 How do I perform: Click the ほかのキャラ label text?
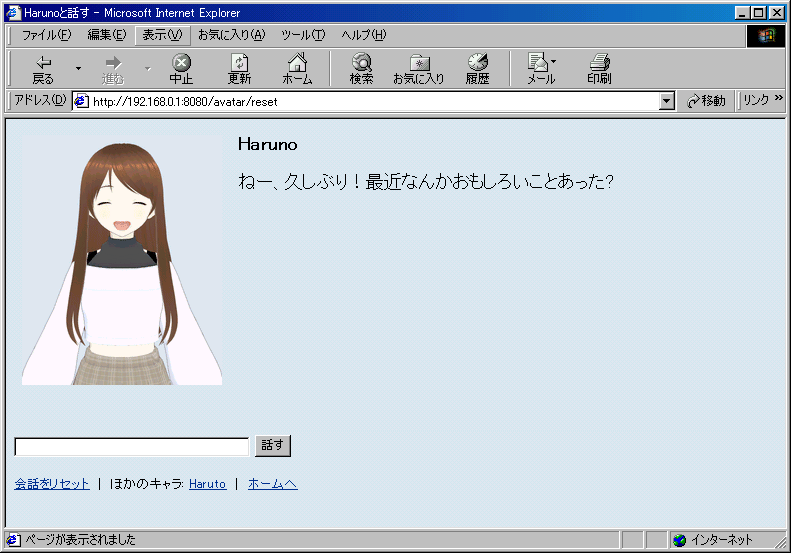point(146,484)
